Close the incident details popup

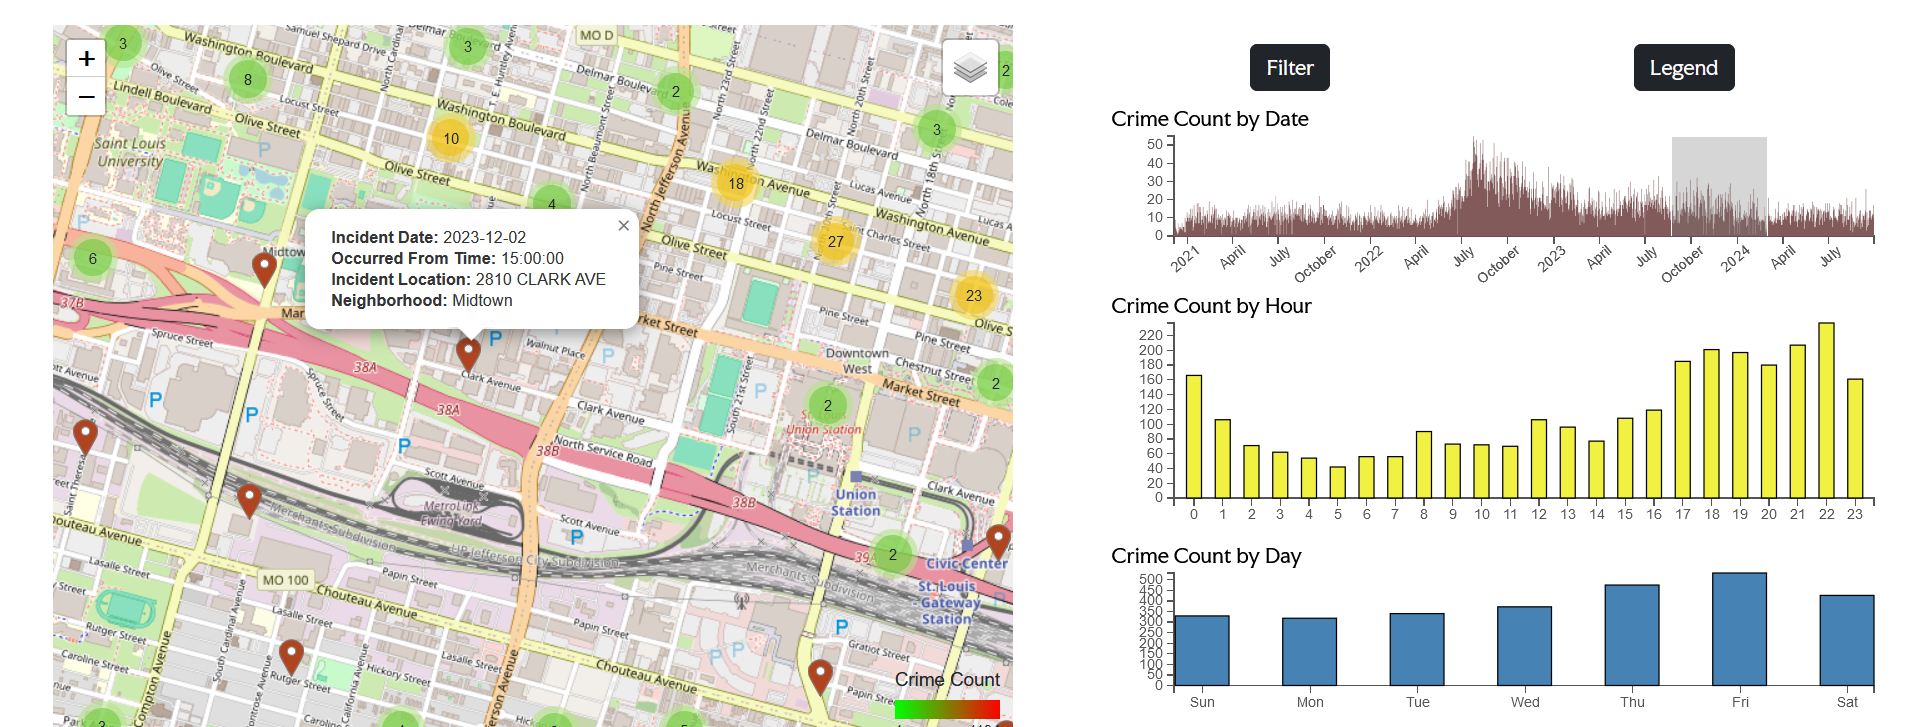(x=623, y=226)
